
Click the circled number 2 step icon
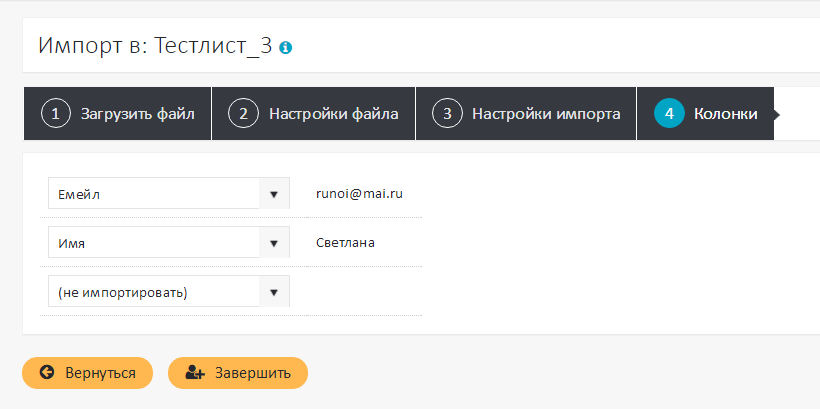(243, 113)
